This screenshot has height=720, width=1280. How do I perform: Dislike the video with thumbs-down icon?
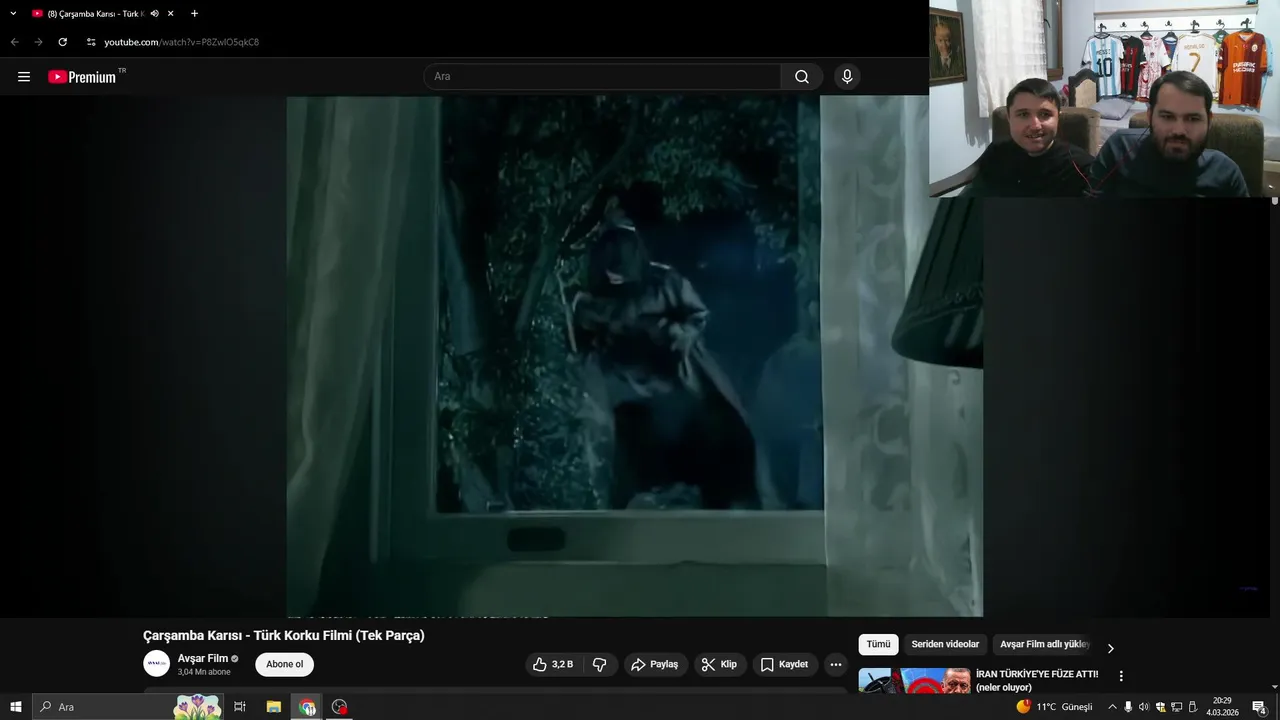click(x=600, y=664)
